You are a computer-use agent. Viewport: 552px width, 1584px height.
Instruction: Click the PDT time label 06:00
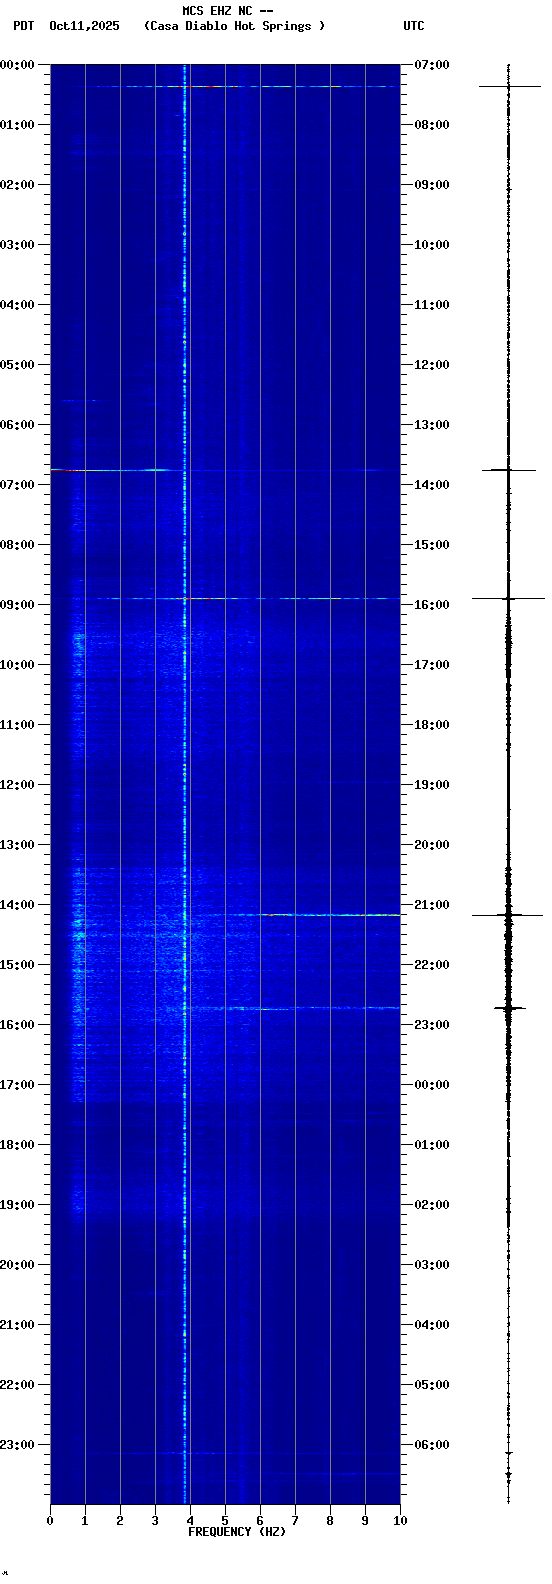coord(18,425)
